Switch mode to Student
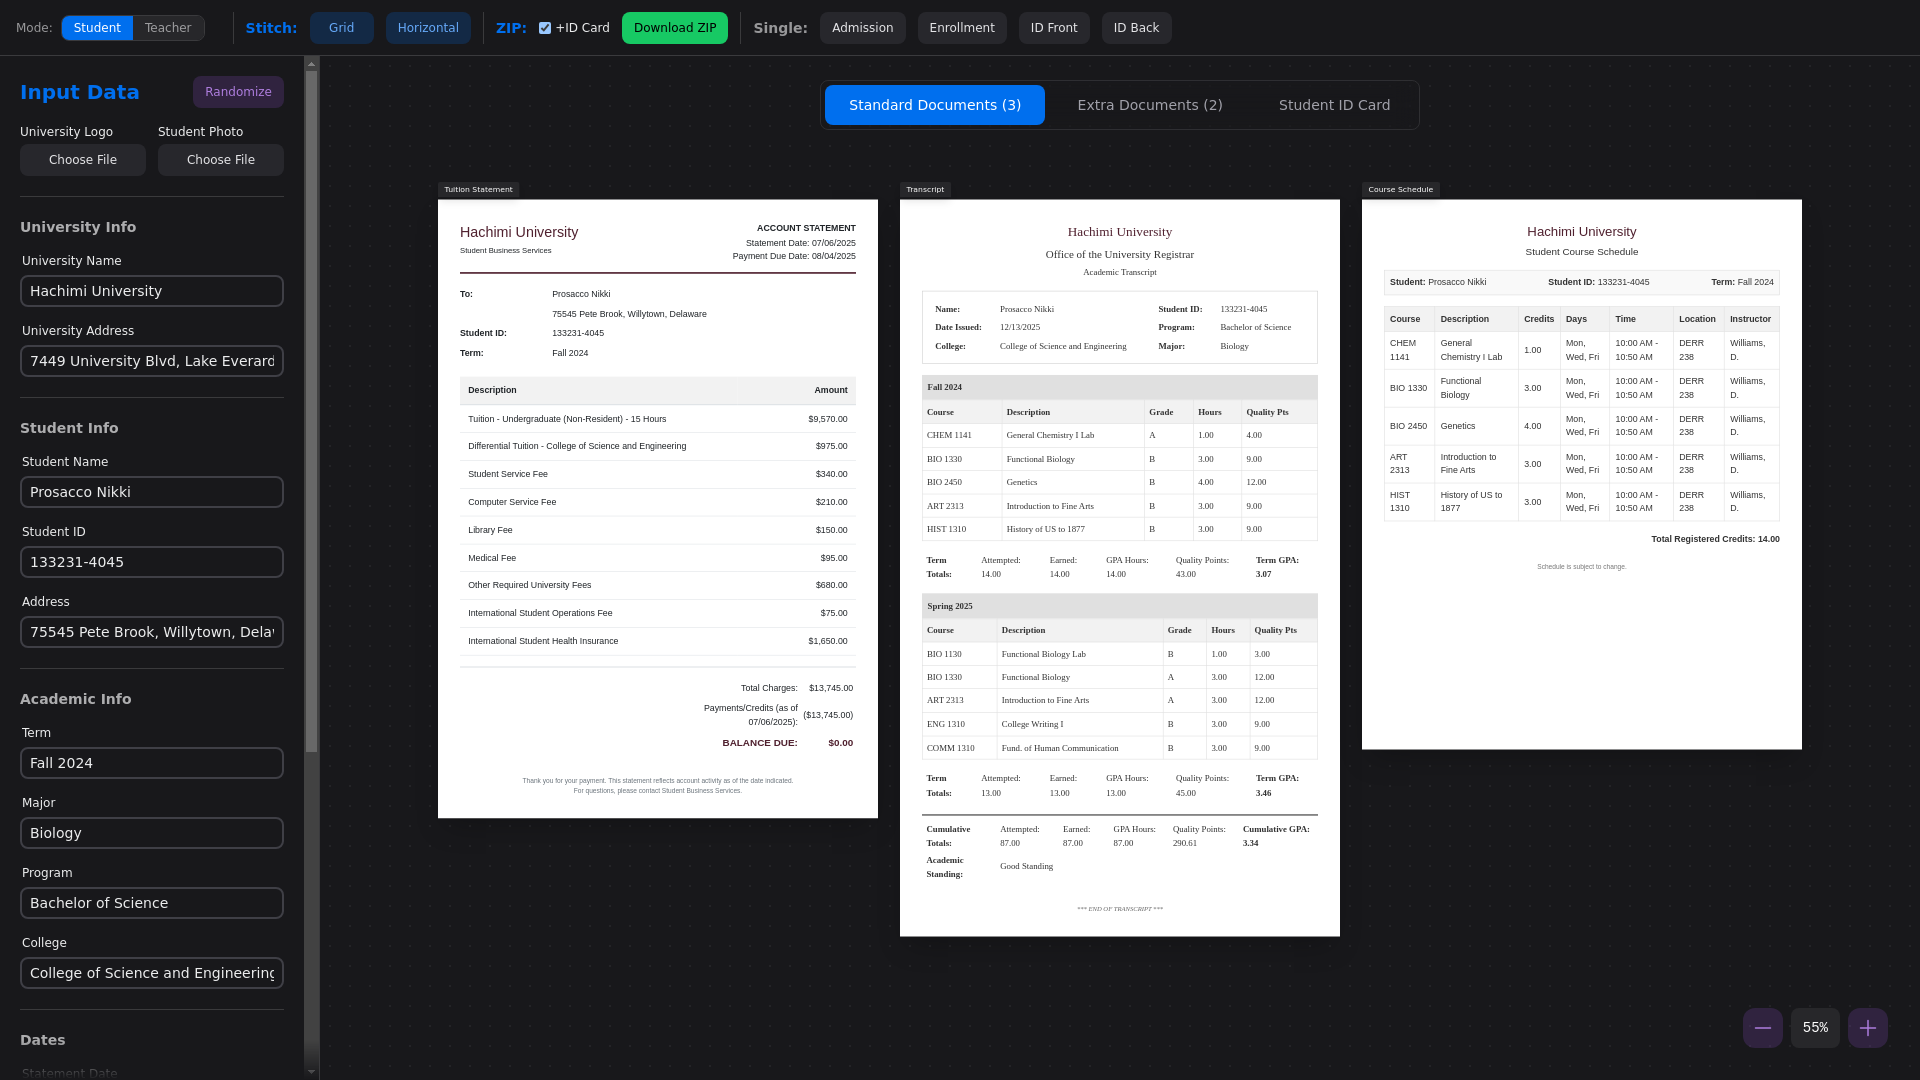The image size is (1920, 1080). (97, 28)
